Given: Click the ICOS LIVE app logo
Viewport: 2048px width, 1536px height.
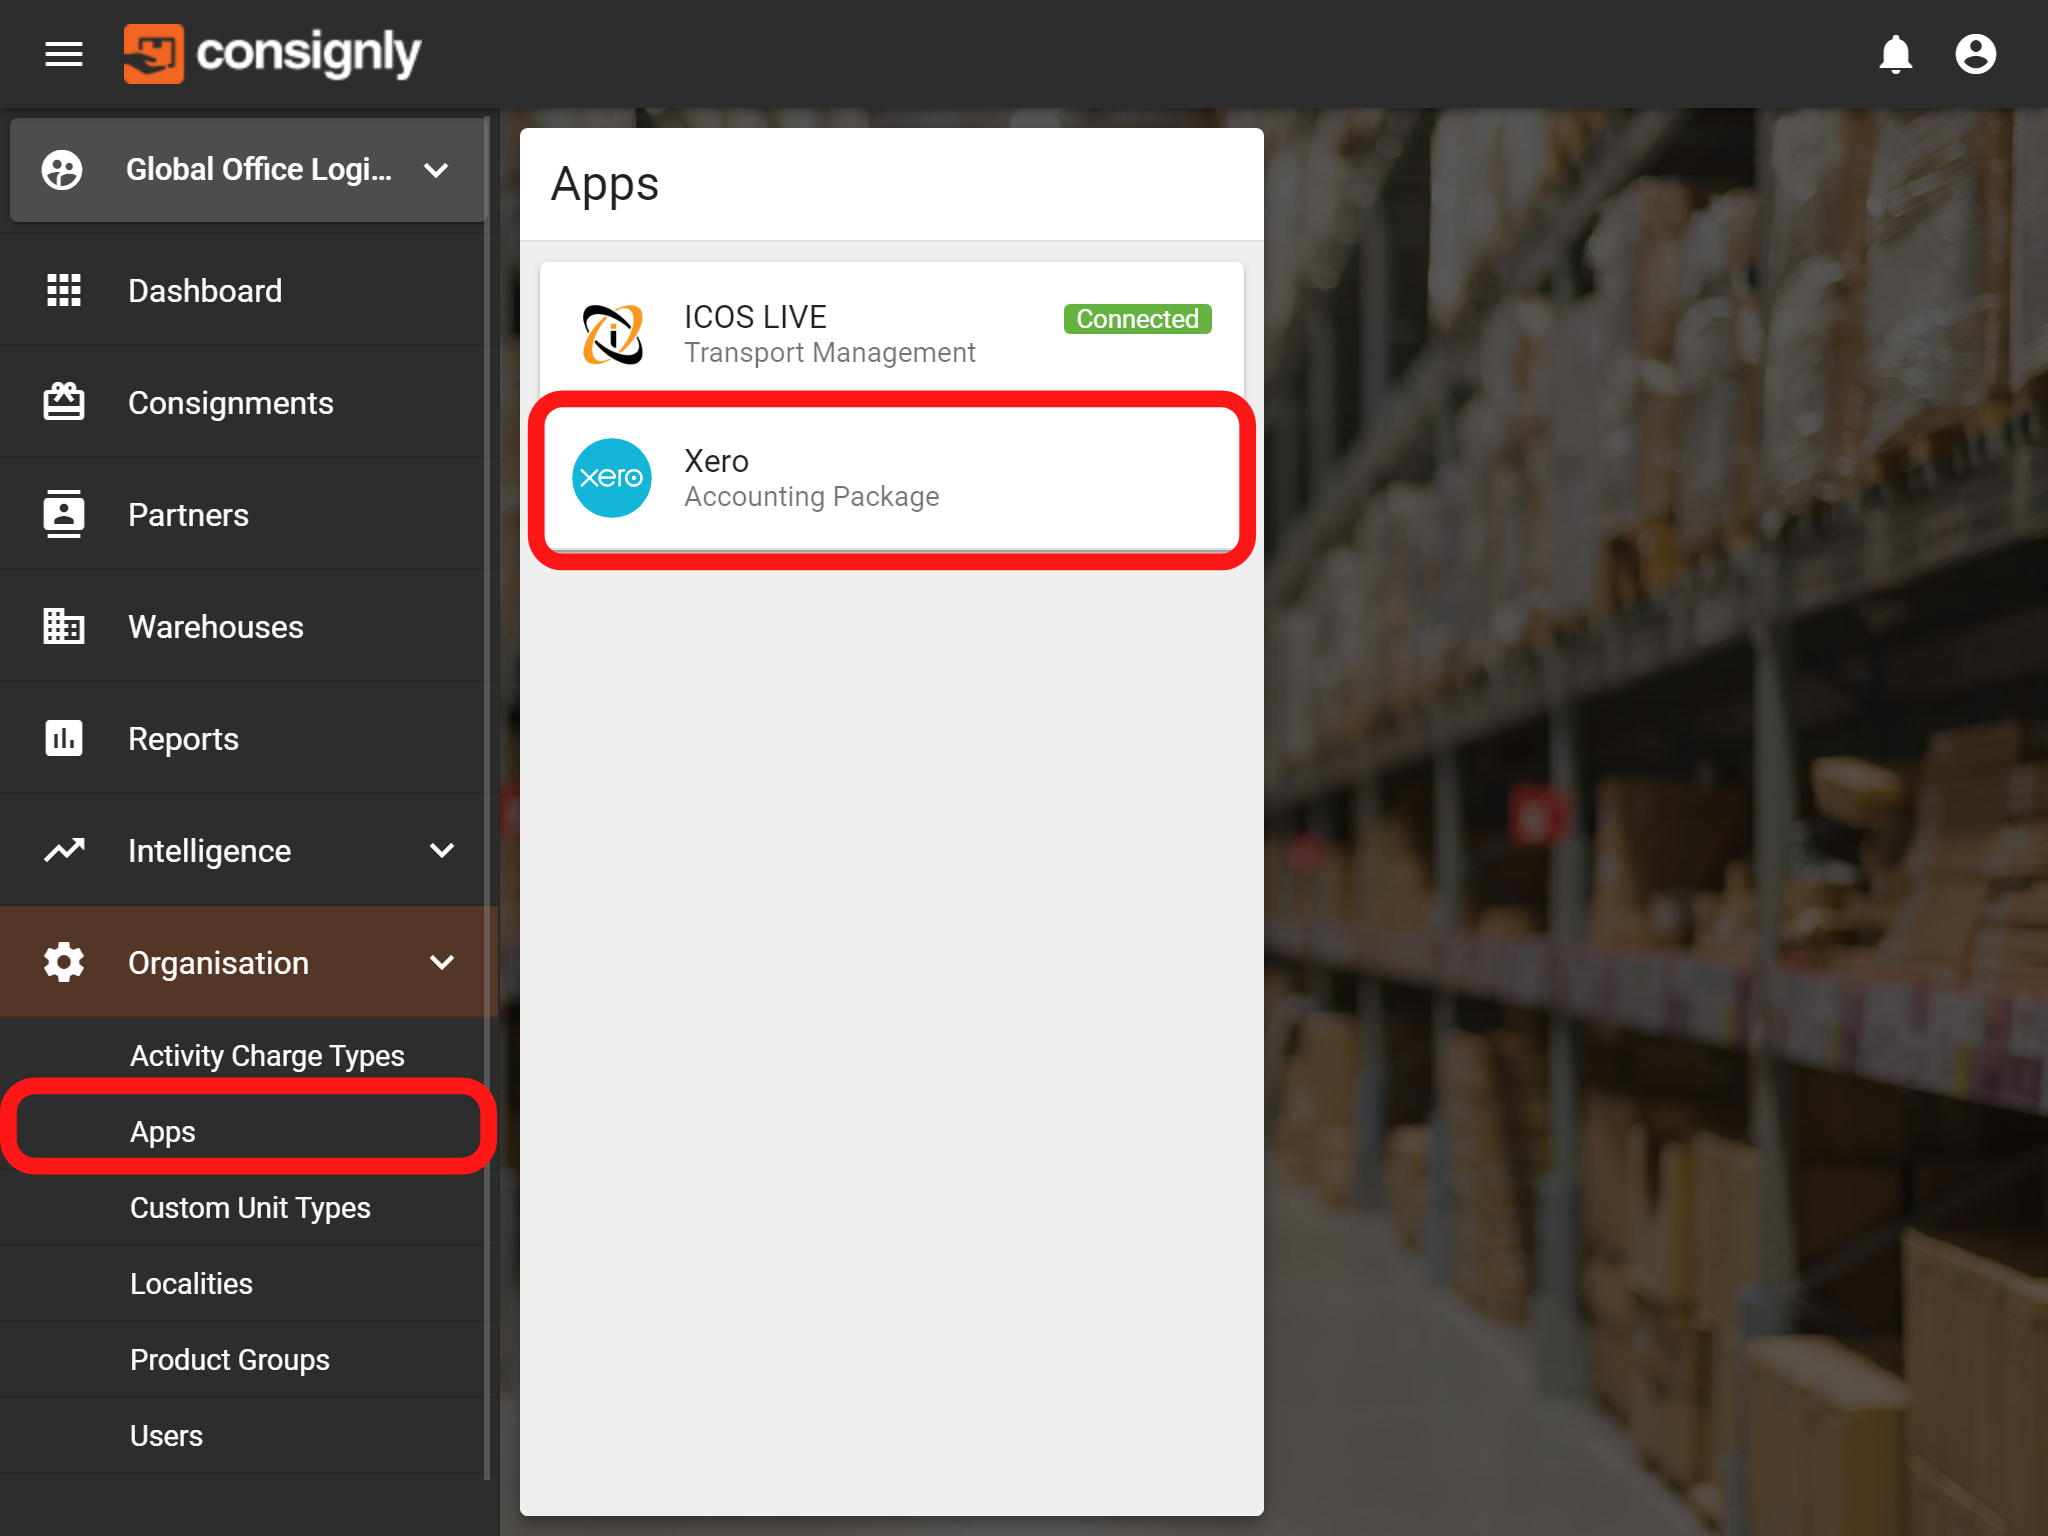Looking at the screenshot, I should [612, 334].
